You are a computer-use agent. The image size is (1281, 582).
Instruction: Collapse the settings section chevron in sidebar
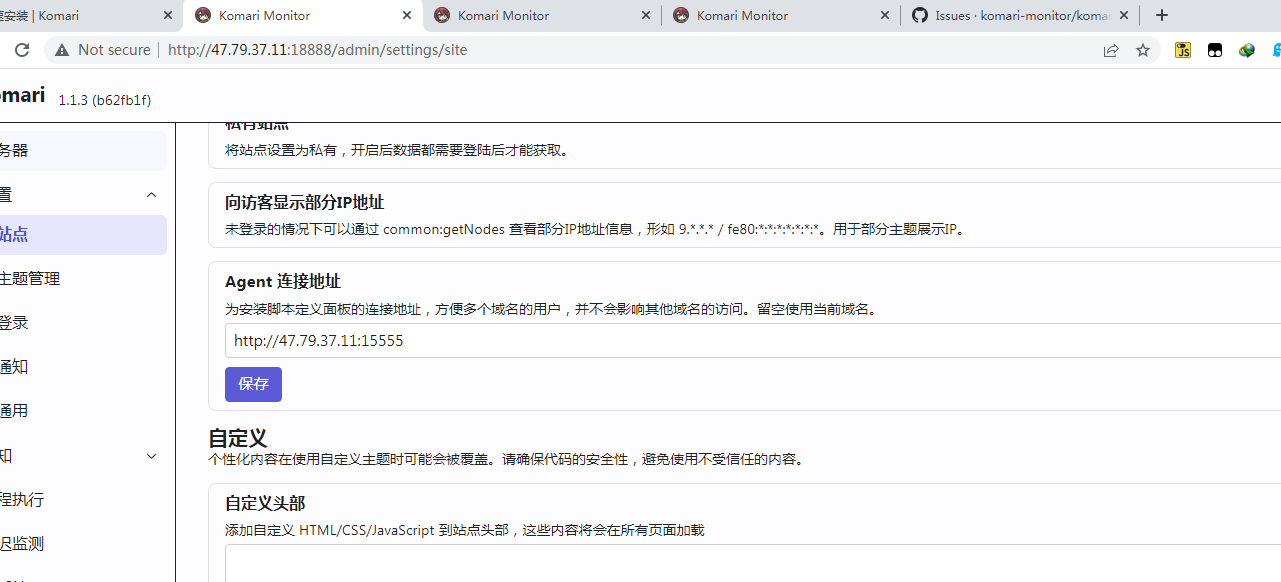coord(151,195)
